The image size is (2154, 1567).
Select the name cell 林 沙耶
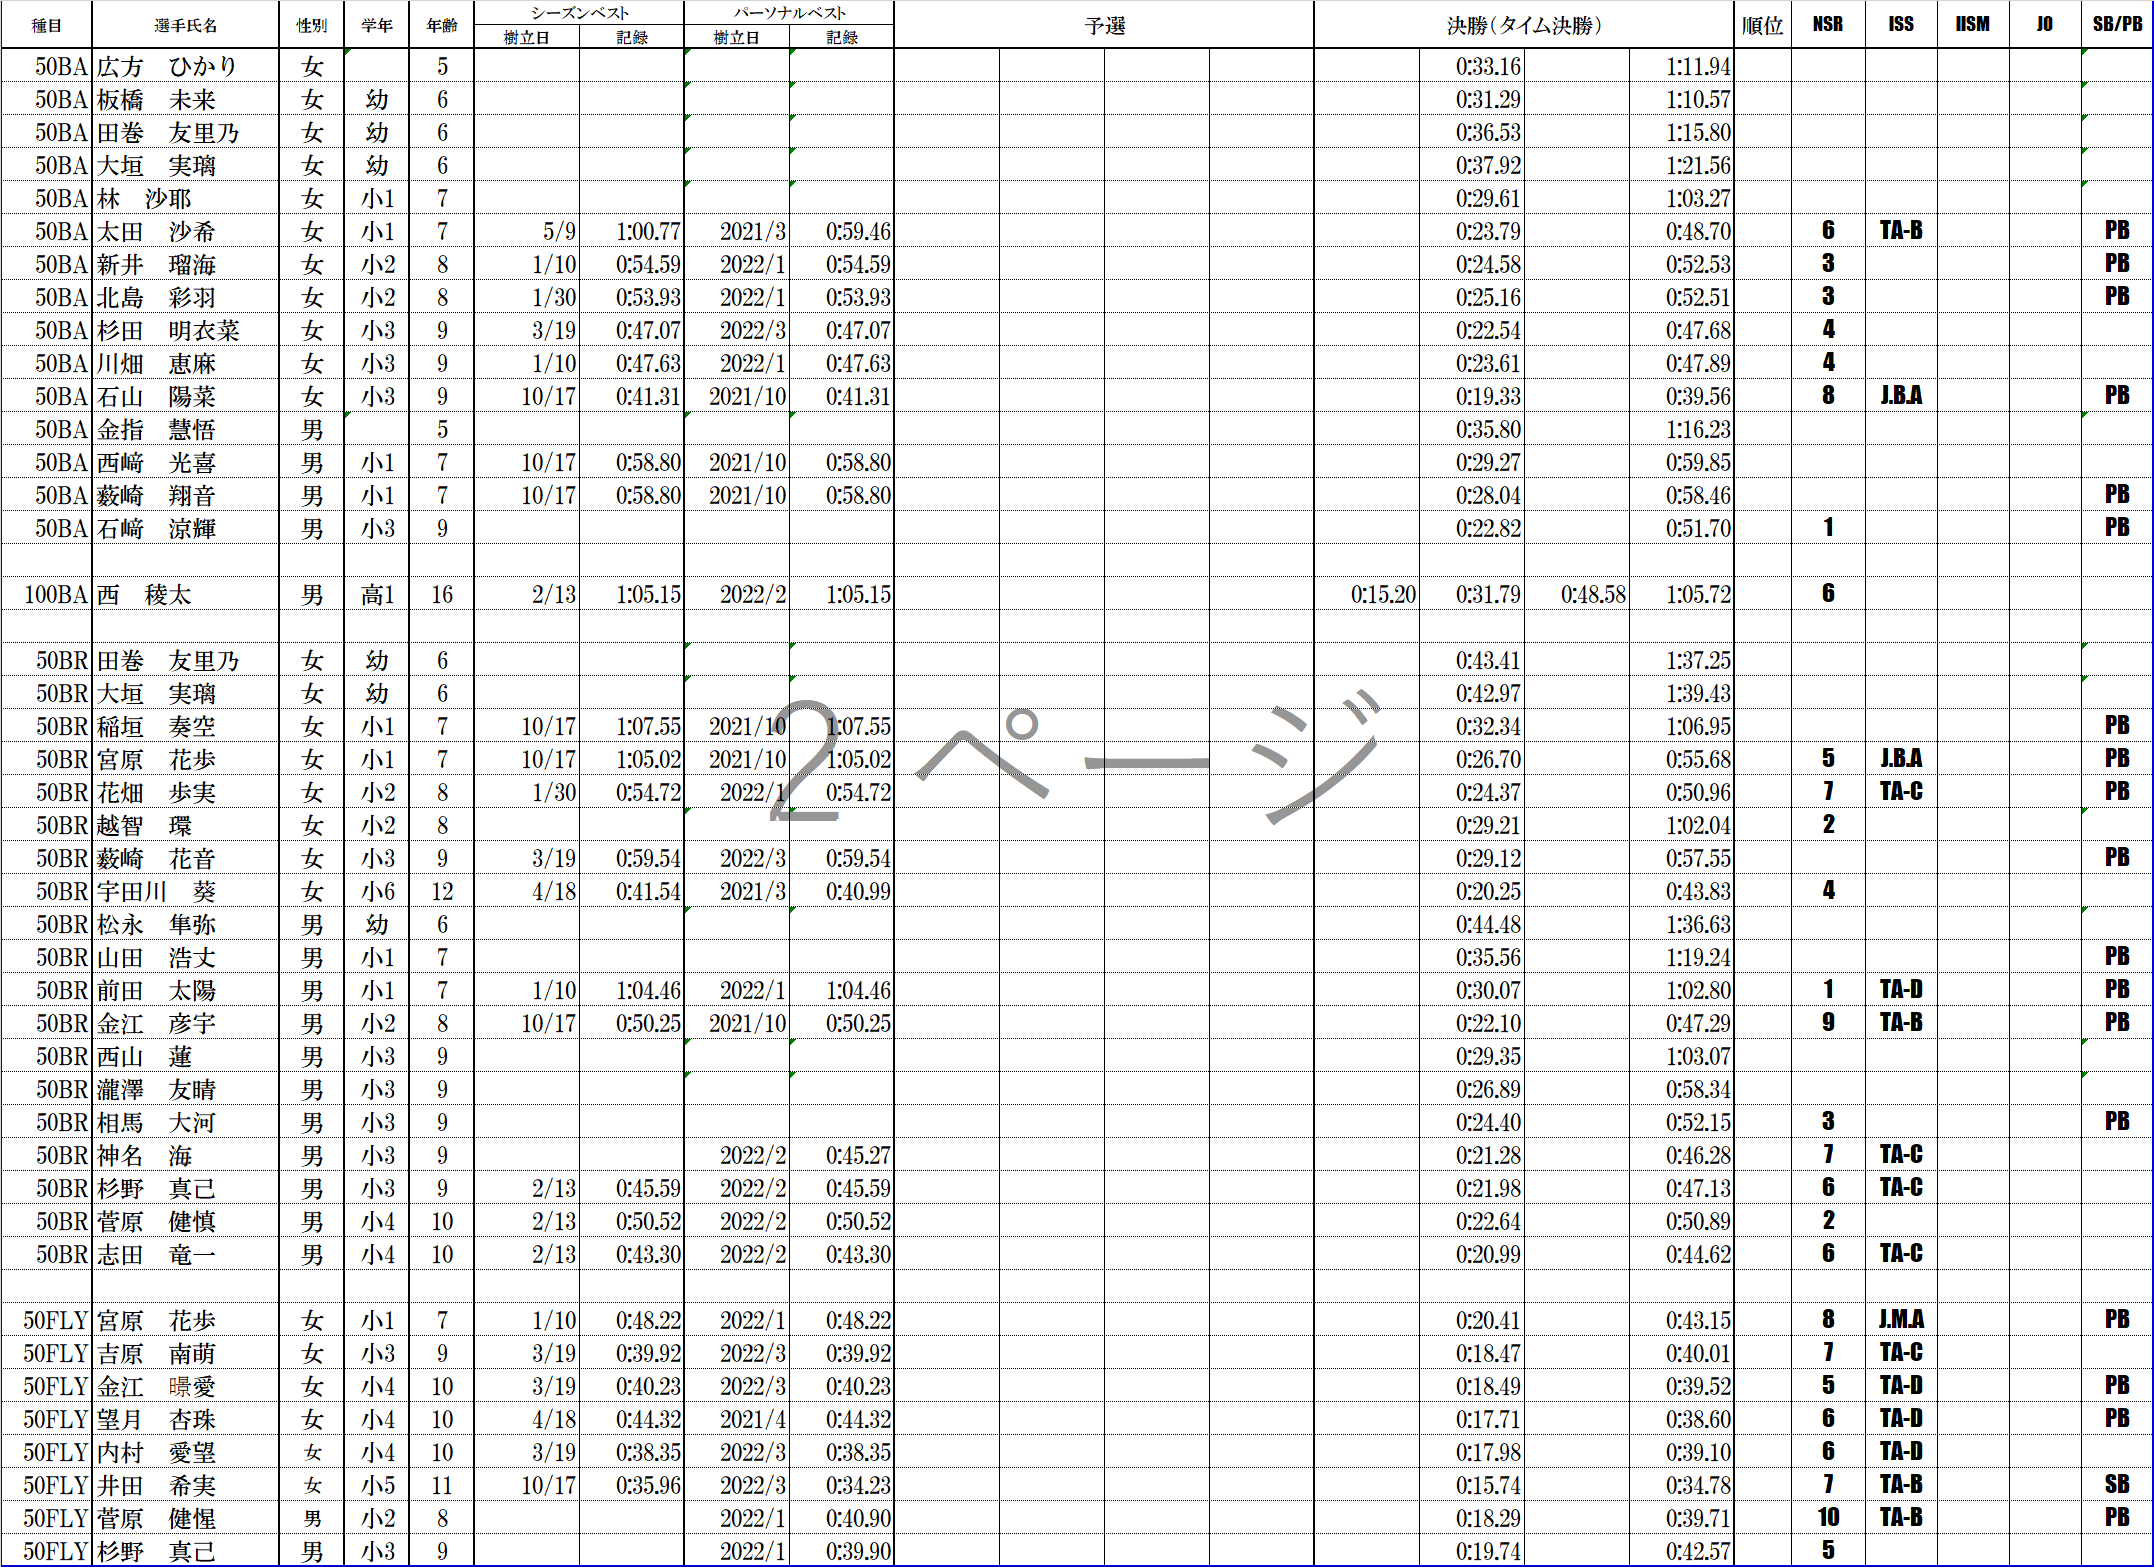185,198
